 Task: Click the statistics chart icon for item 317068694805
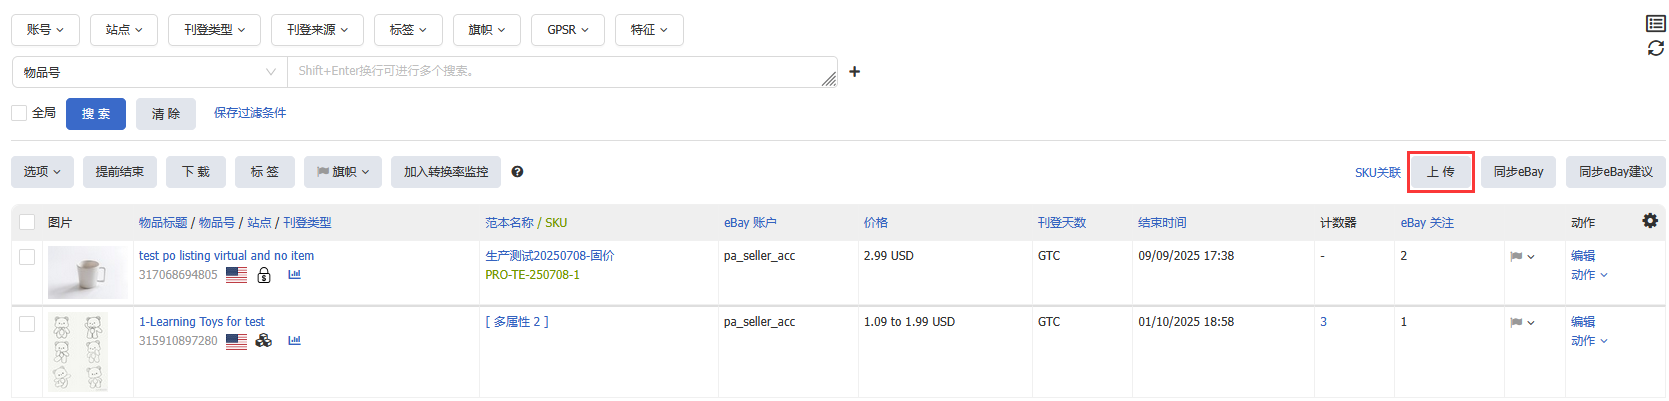[294, 275]
